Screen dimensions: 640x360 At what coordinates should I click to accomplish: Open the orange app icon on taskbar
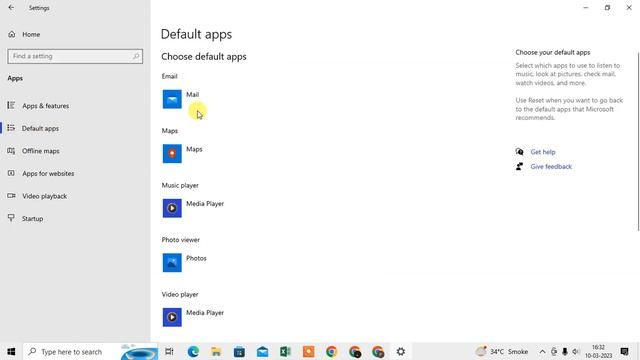(x=309, y=351)
